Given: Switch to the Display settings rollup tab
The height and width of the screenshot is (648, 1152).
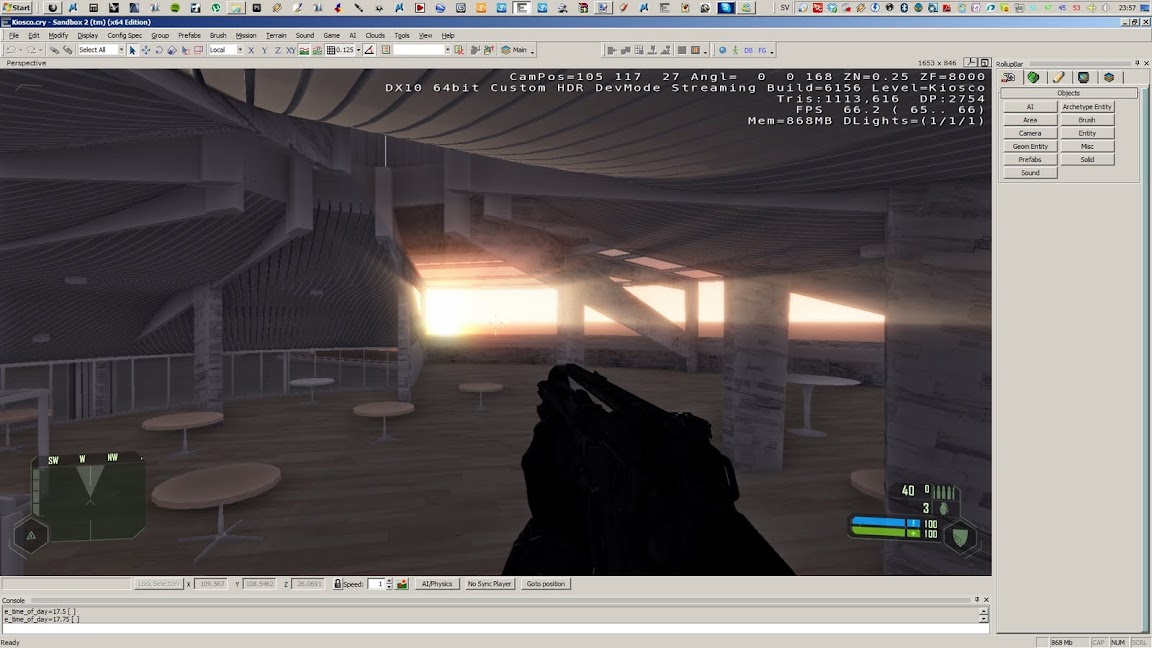Looking at the screenshot, I should tap(1084, 77).
